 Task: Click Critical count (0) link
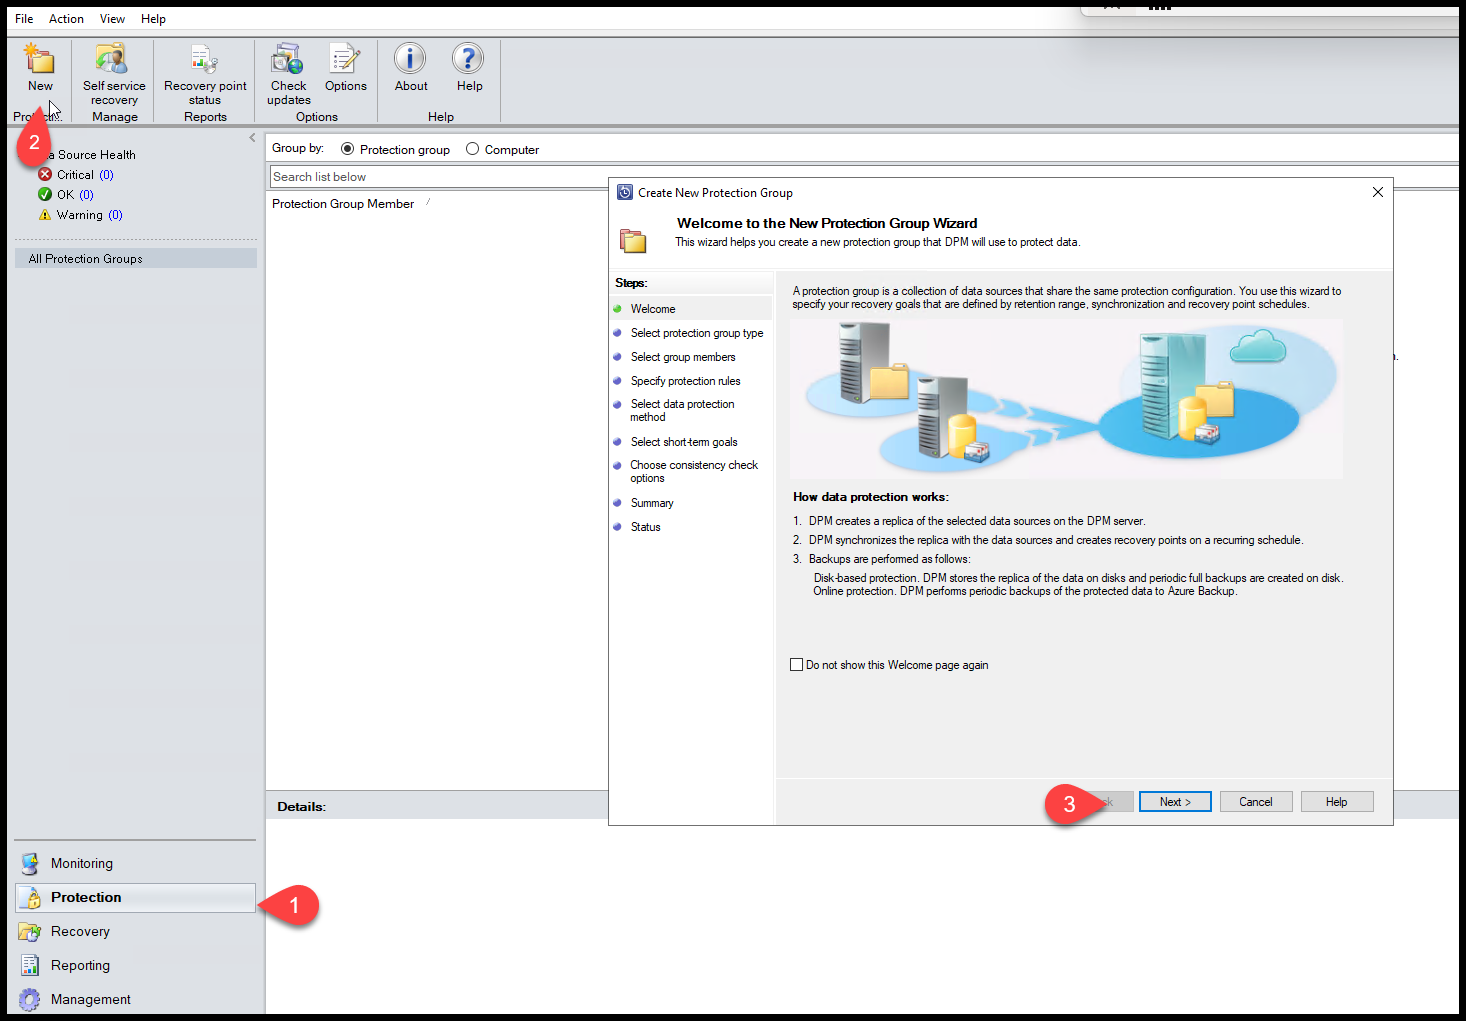coord(106,174)
